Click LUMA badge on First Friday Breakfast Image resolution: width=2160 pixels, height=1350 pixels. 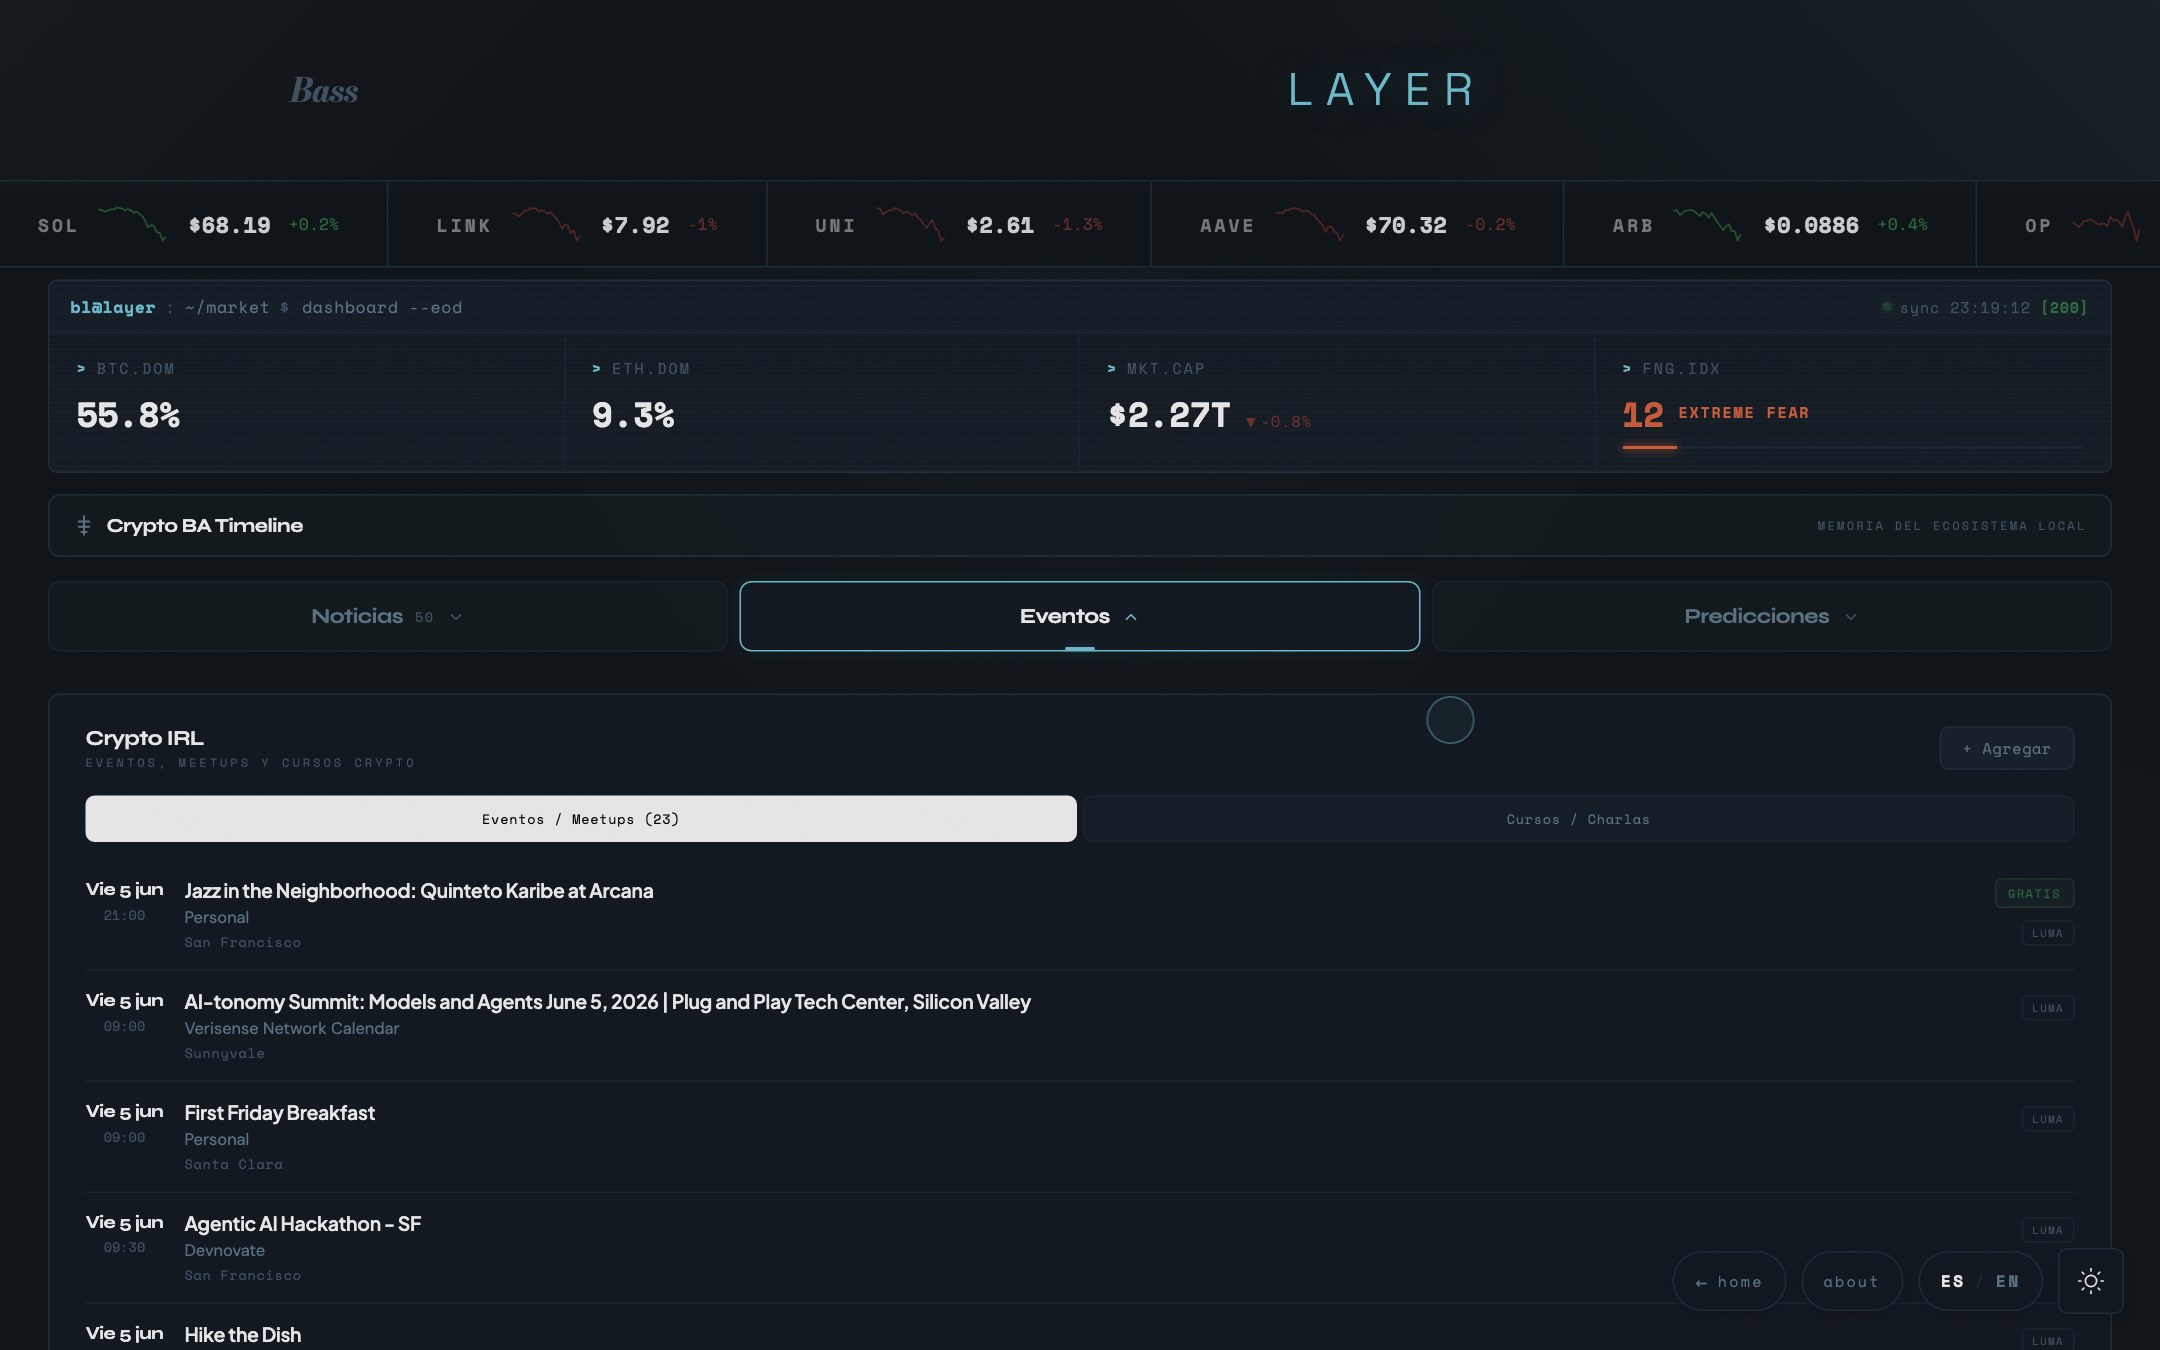(2047, 1119)
